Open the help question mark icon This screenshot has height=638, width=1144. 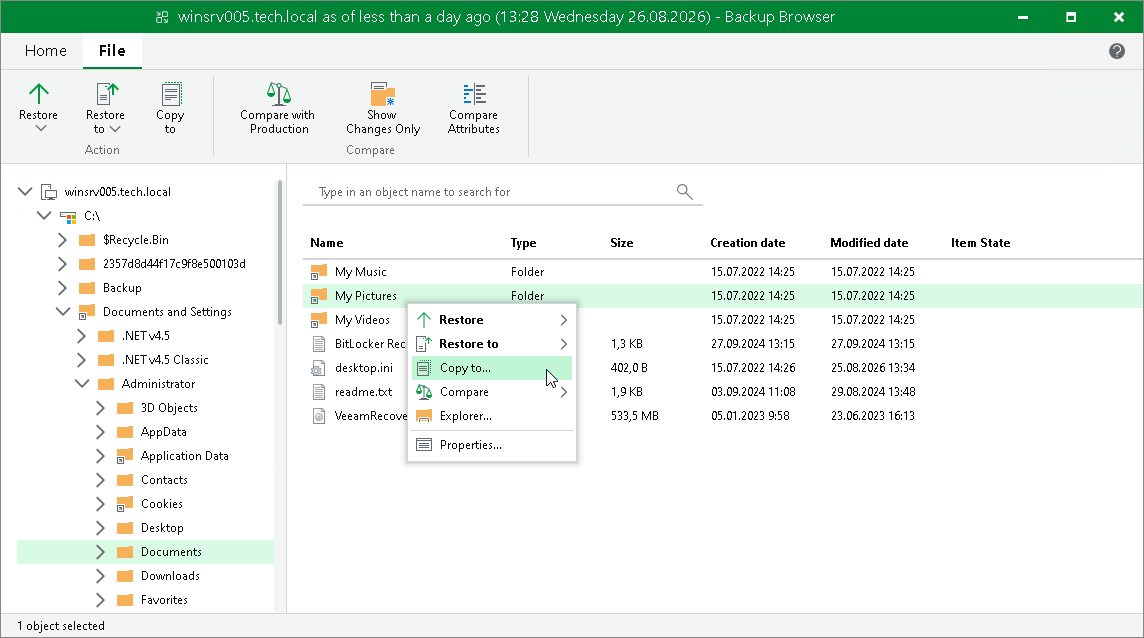tap(1116, 50)
